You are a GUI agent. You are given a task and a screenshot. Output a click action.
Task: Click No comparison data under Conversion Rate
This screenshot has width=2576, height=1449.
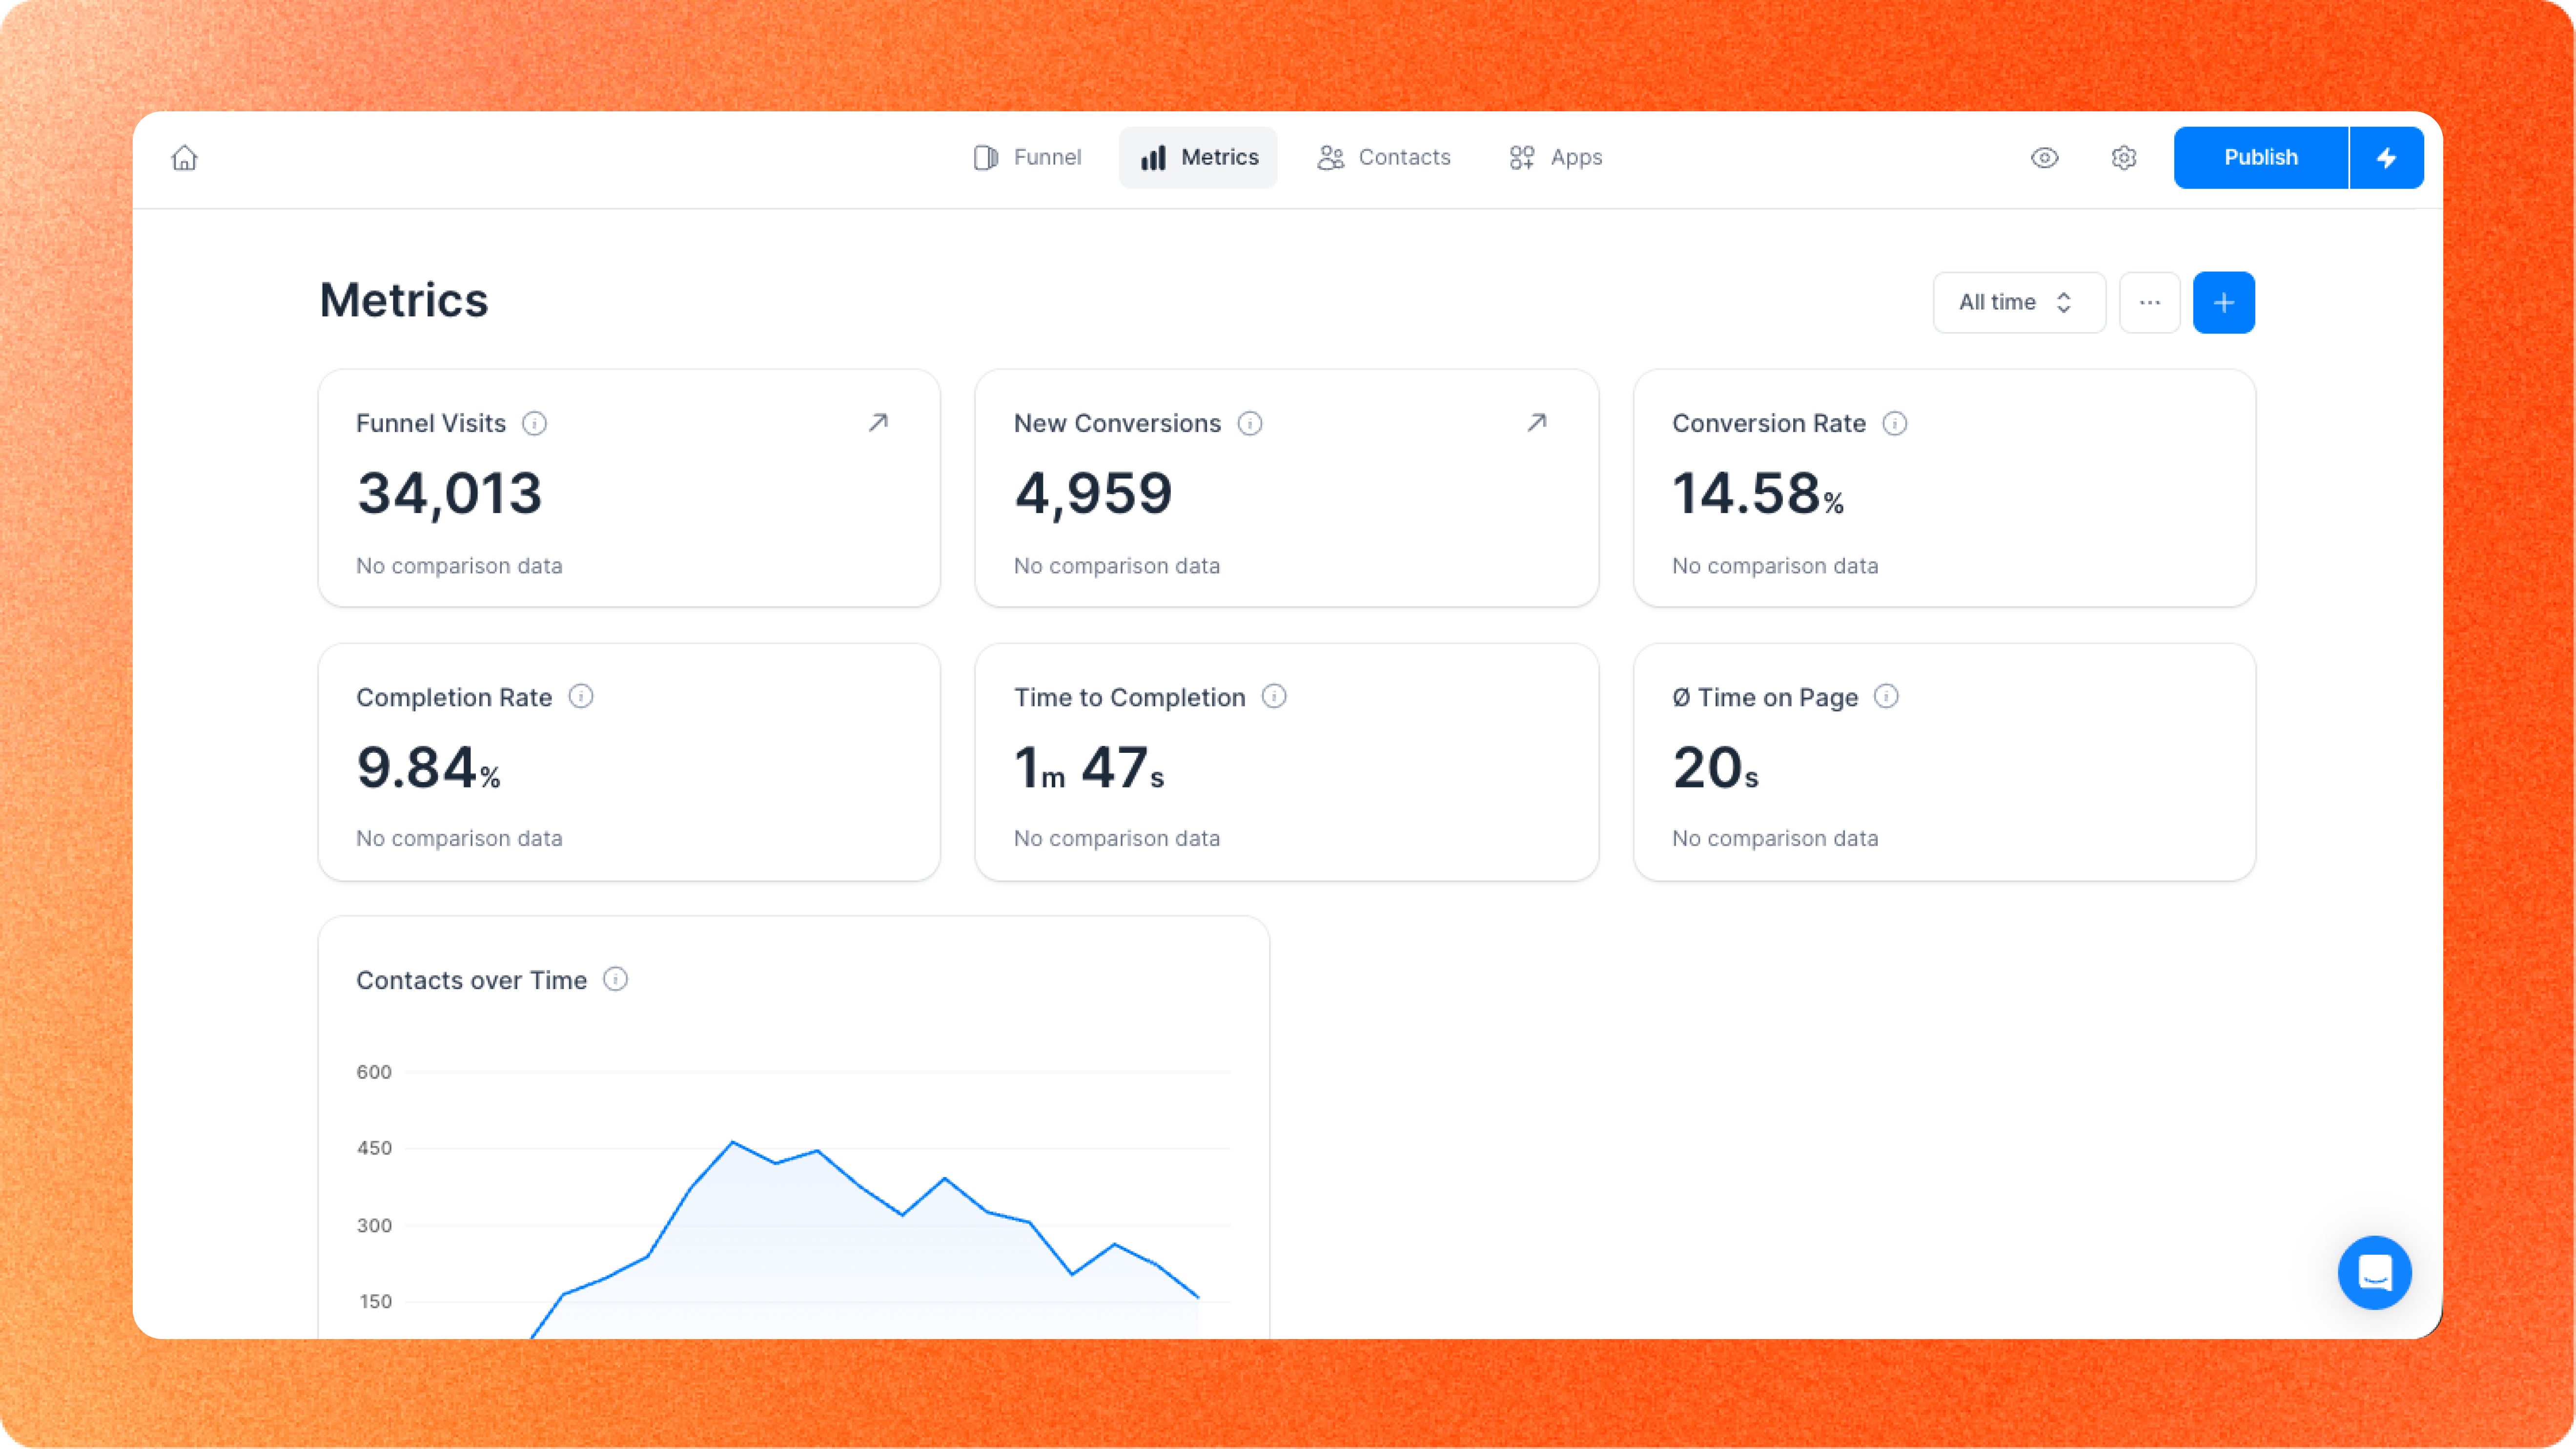pyautogui.click(x=1775, y=566)
